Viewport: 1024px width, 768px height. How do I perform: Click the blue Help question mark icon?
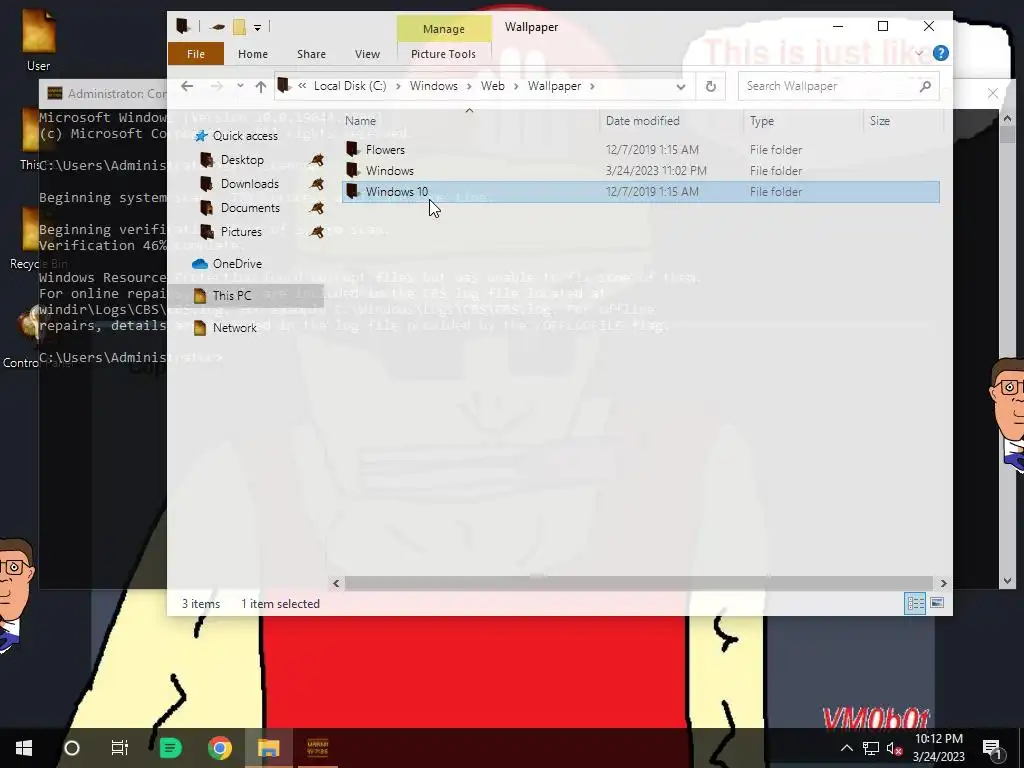click(x=940, y=54)
